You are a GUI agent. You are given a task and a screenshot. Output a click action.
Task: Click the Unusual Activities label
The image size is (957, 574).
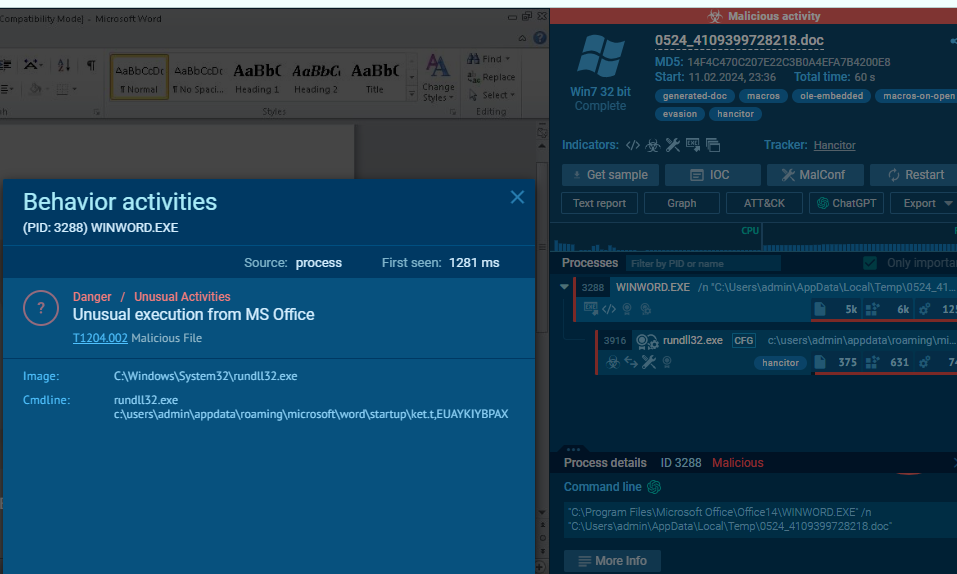pos(182,297)
